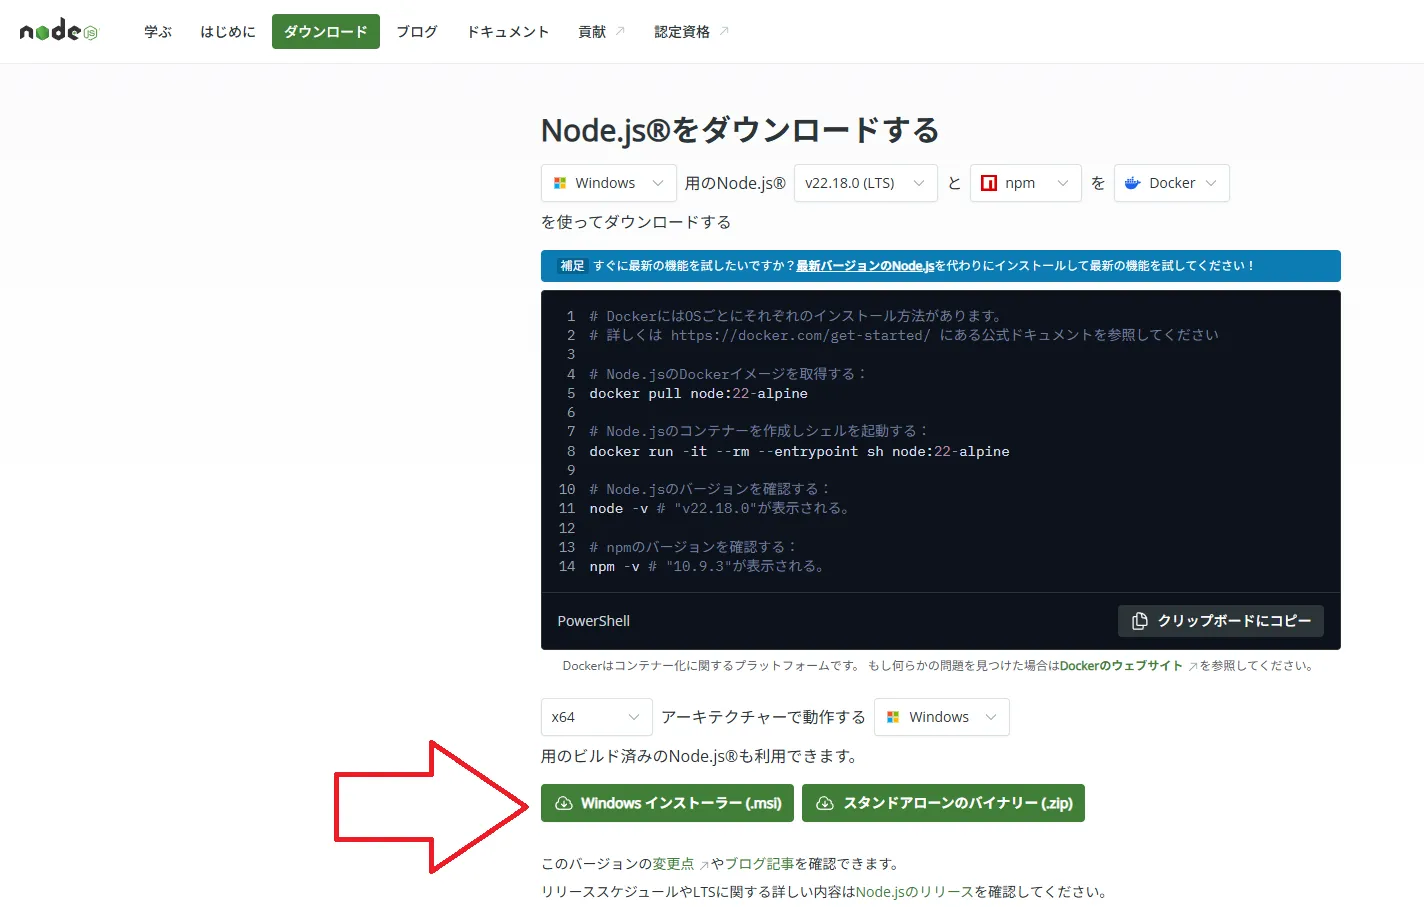Open the Dockerのウェブサイト link
Screen dimensions: 1424x907
coord(1120,666)
